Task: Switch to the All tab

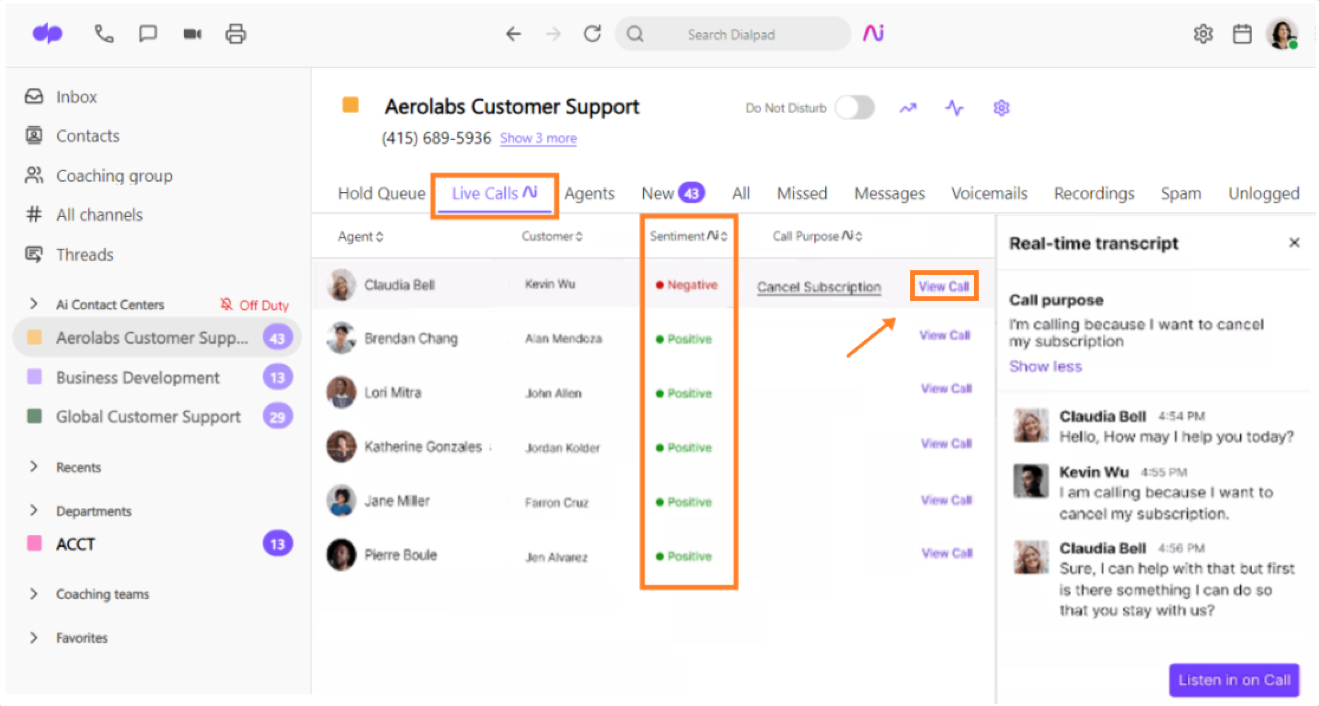Action: click(741, 194)
